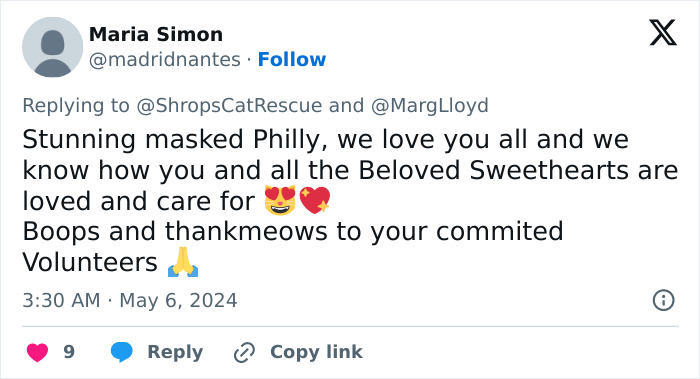Open the X logo in the corner

(663, 33)
